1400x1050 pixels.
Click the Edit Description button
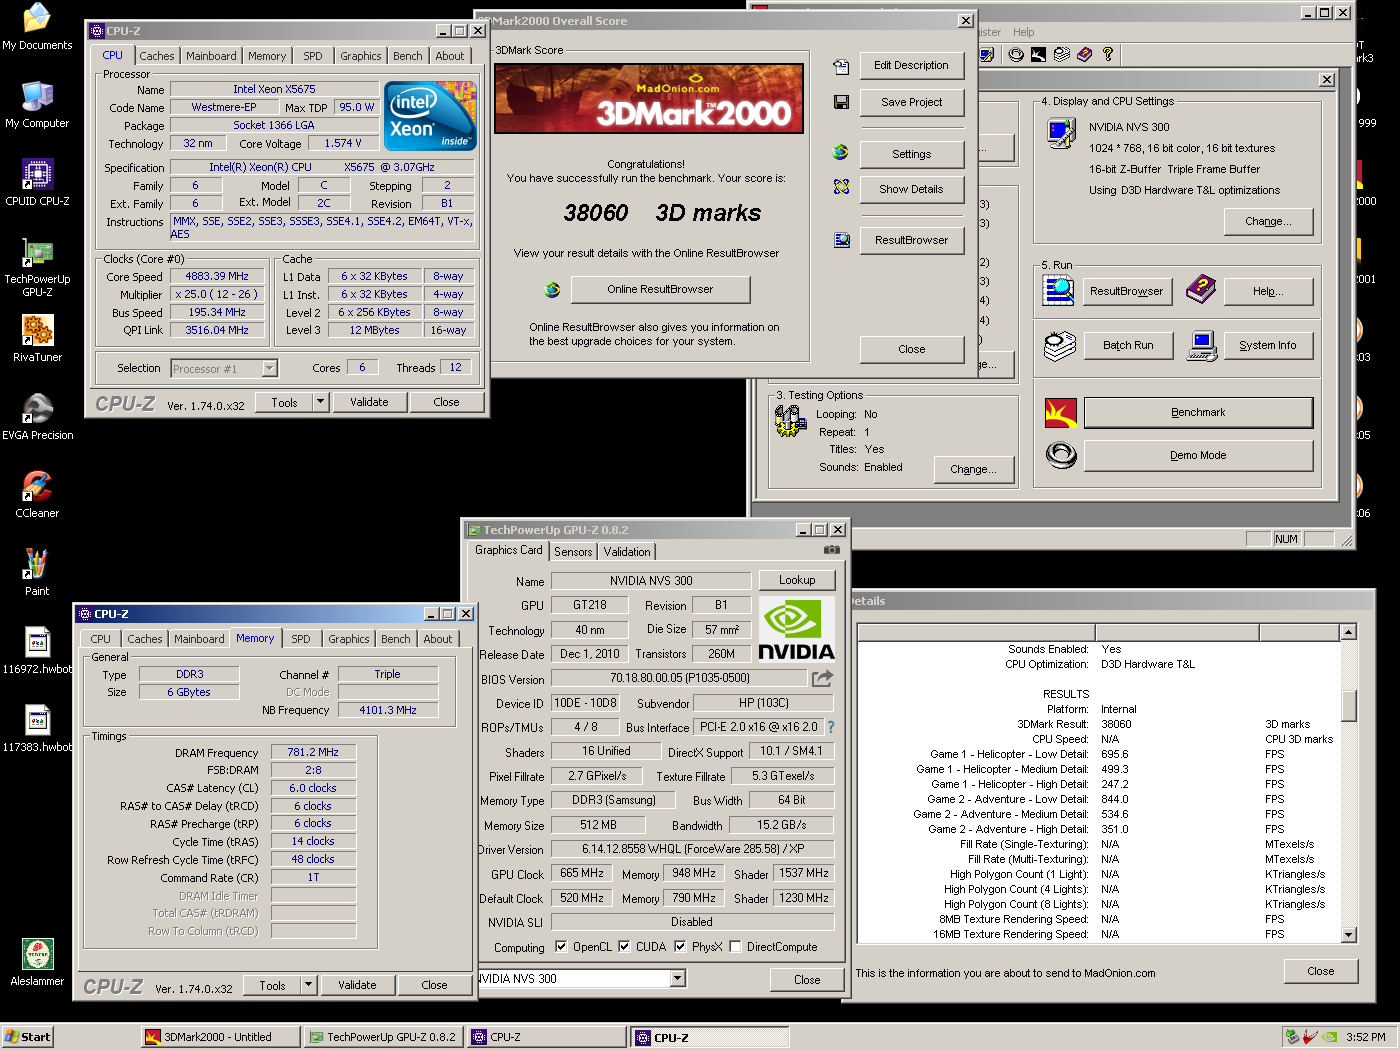[x=911, y=66]
